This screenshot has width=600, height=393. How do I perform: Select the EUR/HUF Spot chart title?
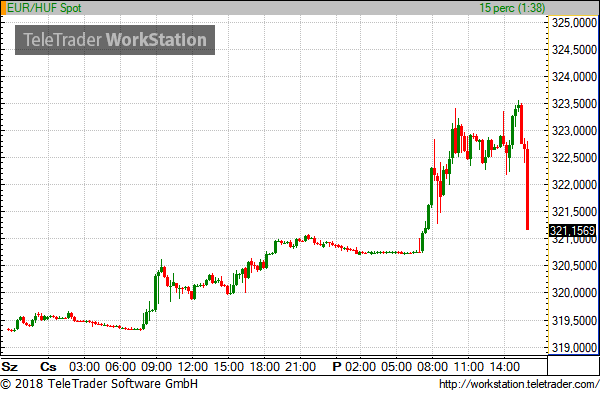point(44,8)
